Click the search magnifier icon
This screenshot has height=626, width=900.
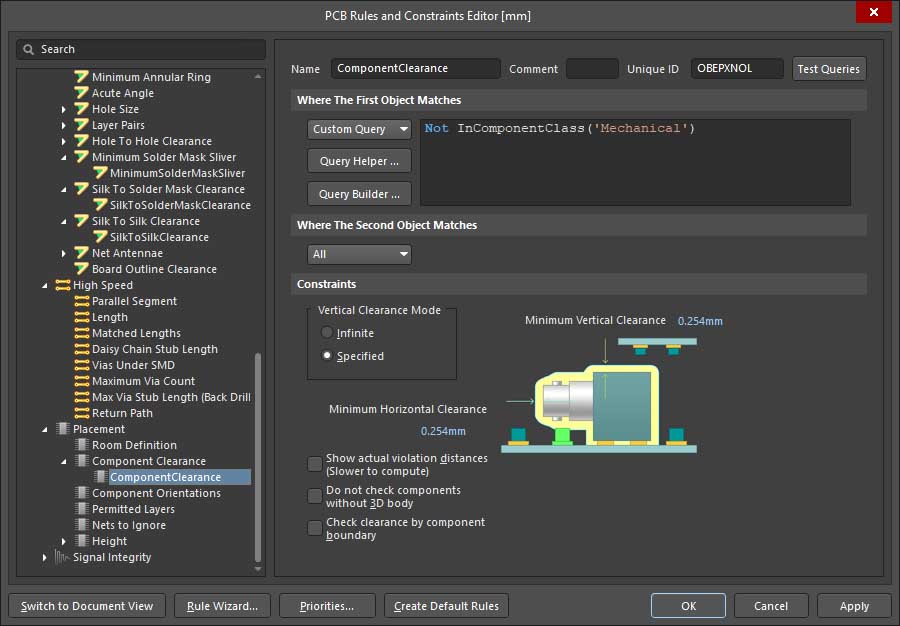(x=29, y=49)
